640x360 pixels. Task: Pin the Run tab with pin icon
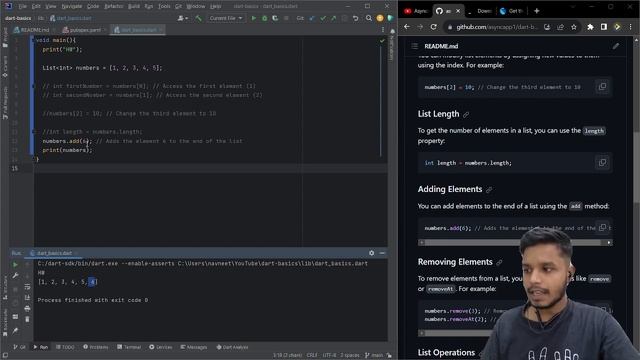point(15,331)
